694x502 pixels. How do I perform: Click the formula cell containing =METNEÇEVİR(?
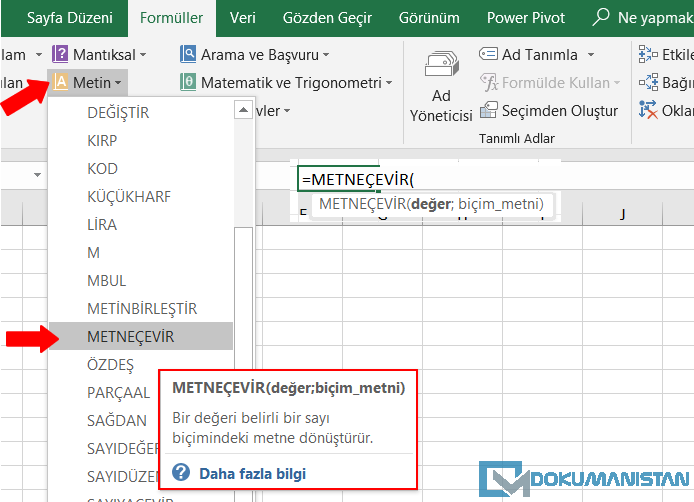[x=339, y=179]
